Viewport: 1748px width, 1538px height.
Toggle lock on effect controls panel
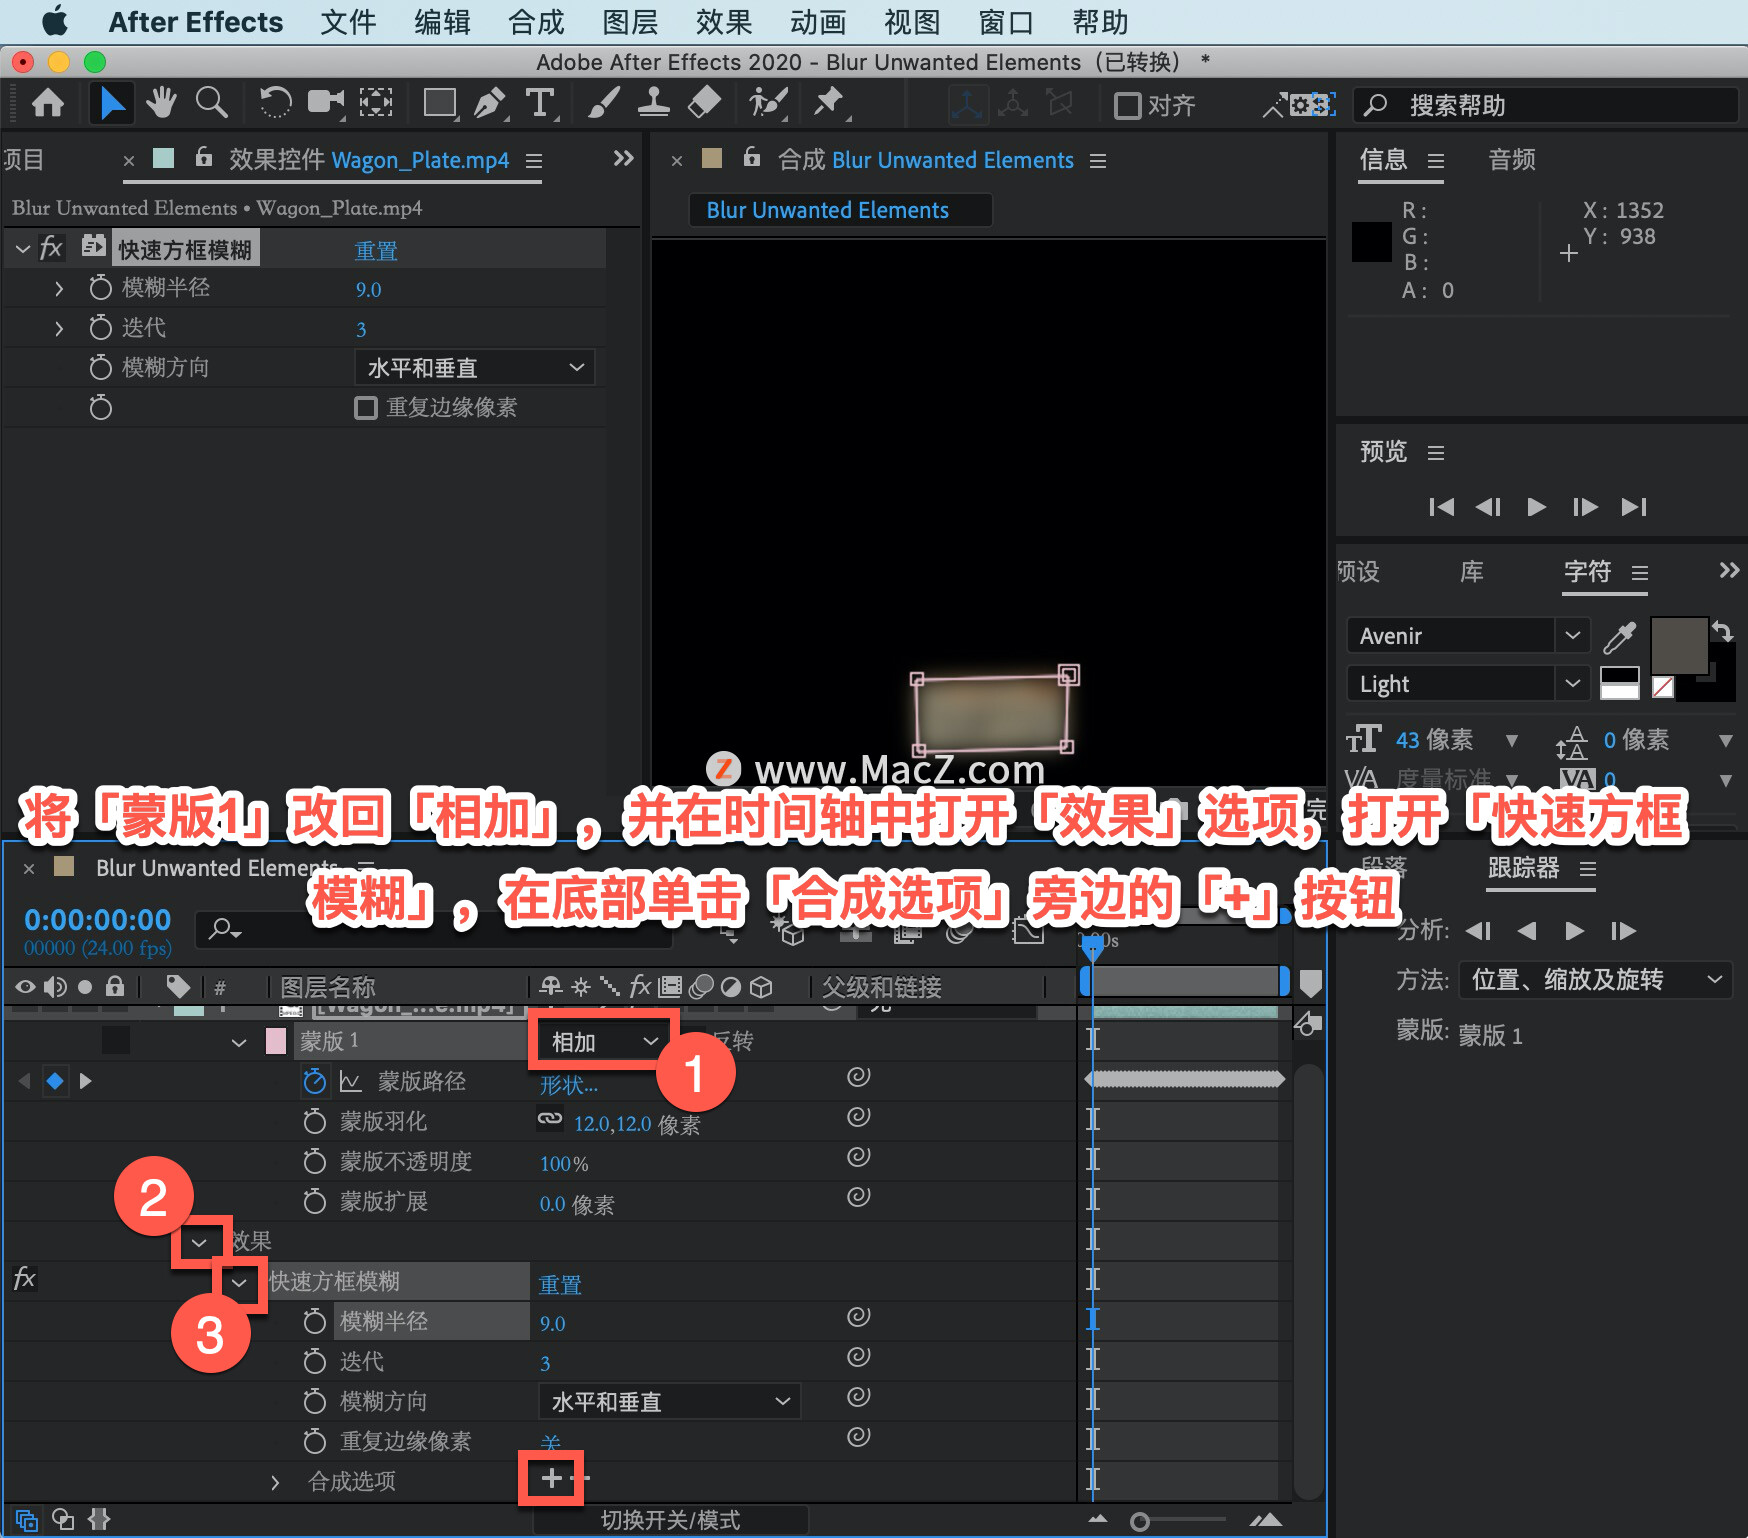point(204,157)
